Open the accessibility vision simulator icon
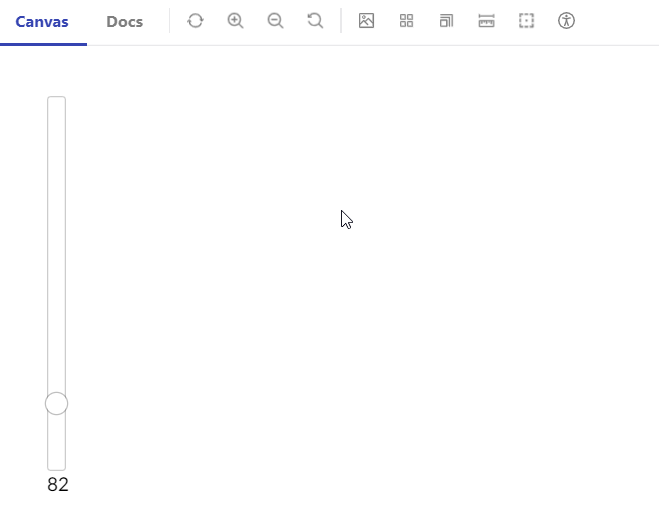Screen dimensions: 659x519 point(566,21)
